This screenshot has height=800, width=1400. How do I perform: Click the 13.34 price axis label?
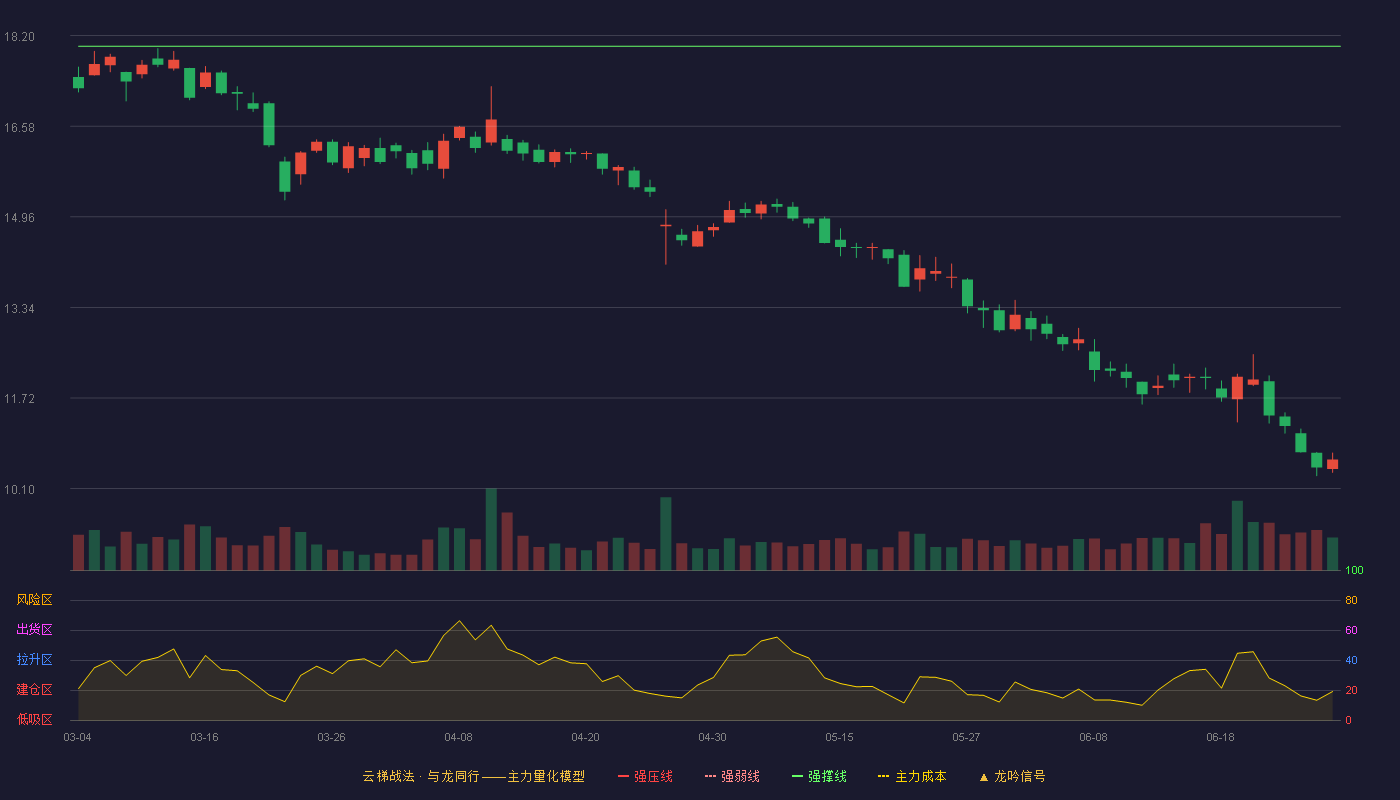click(19, 308)
